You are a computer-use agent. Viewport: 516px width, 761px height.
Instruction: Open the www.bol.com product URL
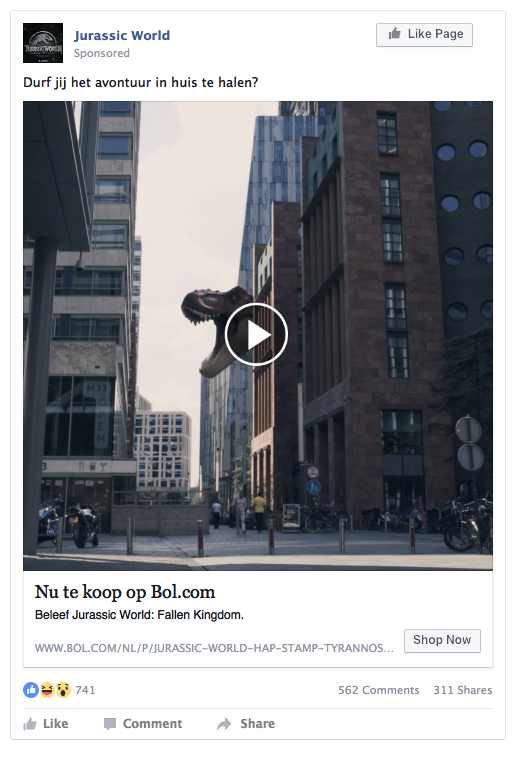(x=214, y=648)
